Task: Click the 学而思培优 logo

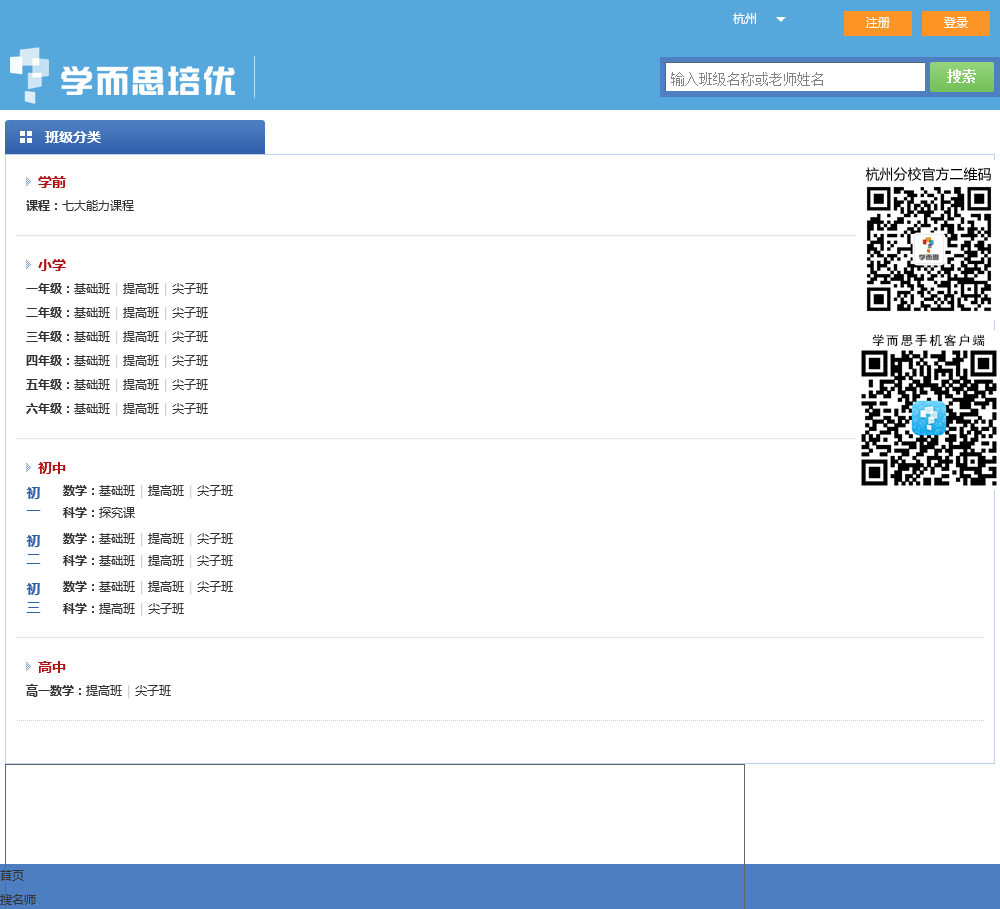Action: point(123,76)
